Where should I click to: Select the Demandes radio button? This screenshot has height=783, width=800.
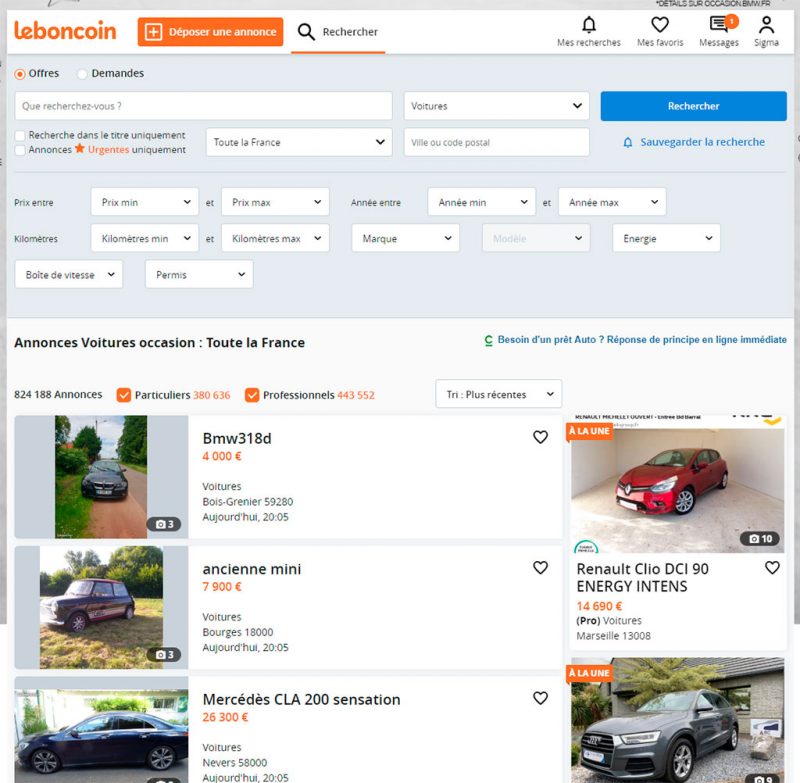point(82,74)
